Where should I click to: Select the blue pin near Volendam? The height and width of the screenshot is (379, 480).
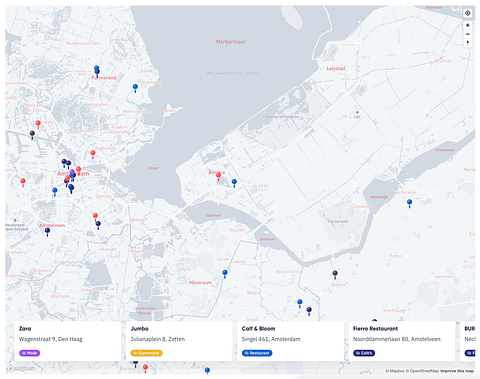point(135,88)
